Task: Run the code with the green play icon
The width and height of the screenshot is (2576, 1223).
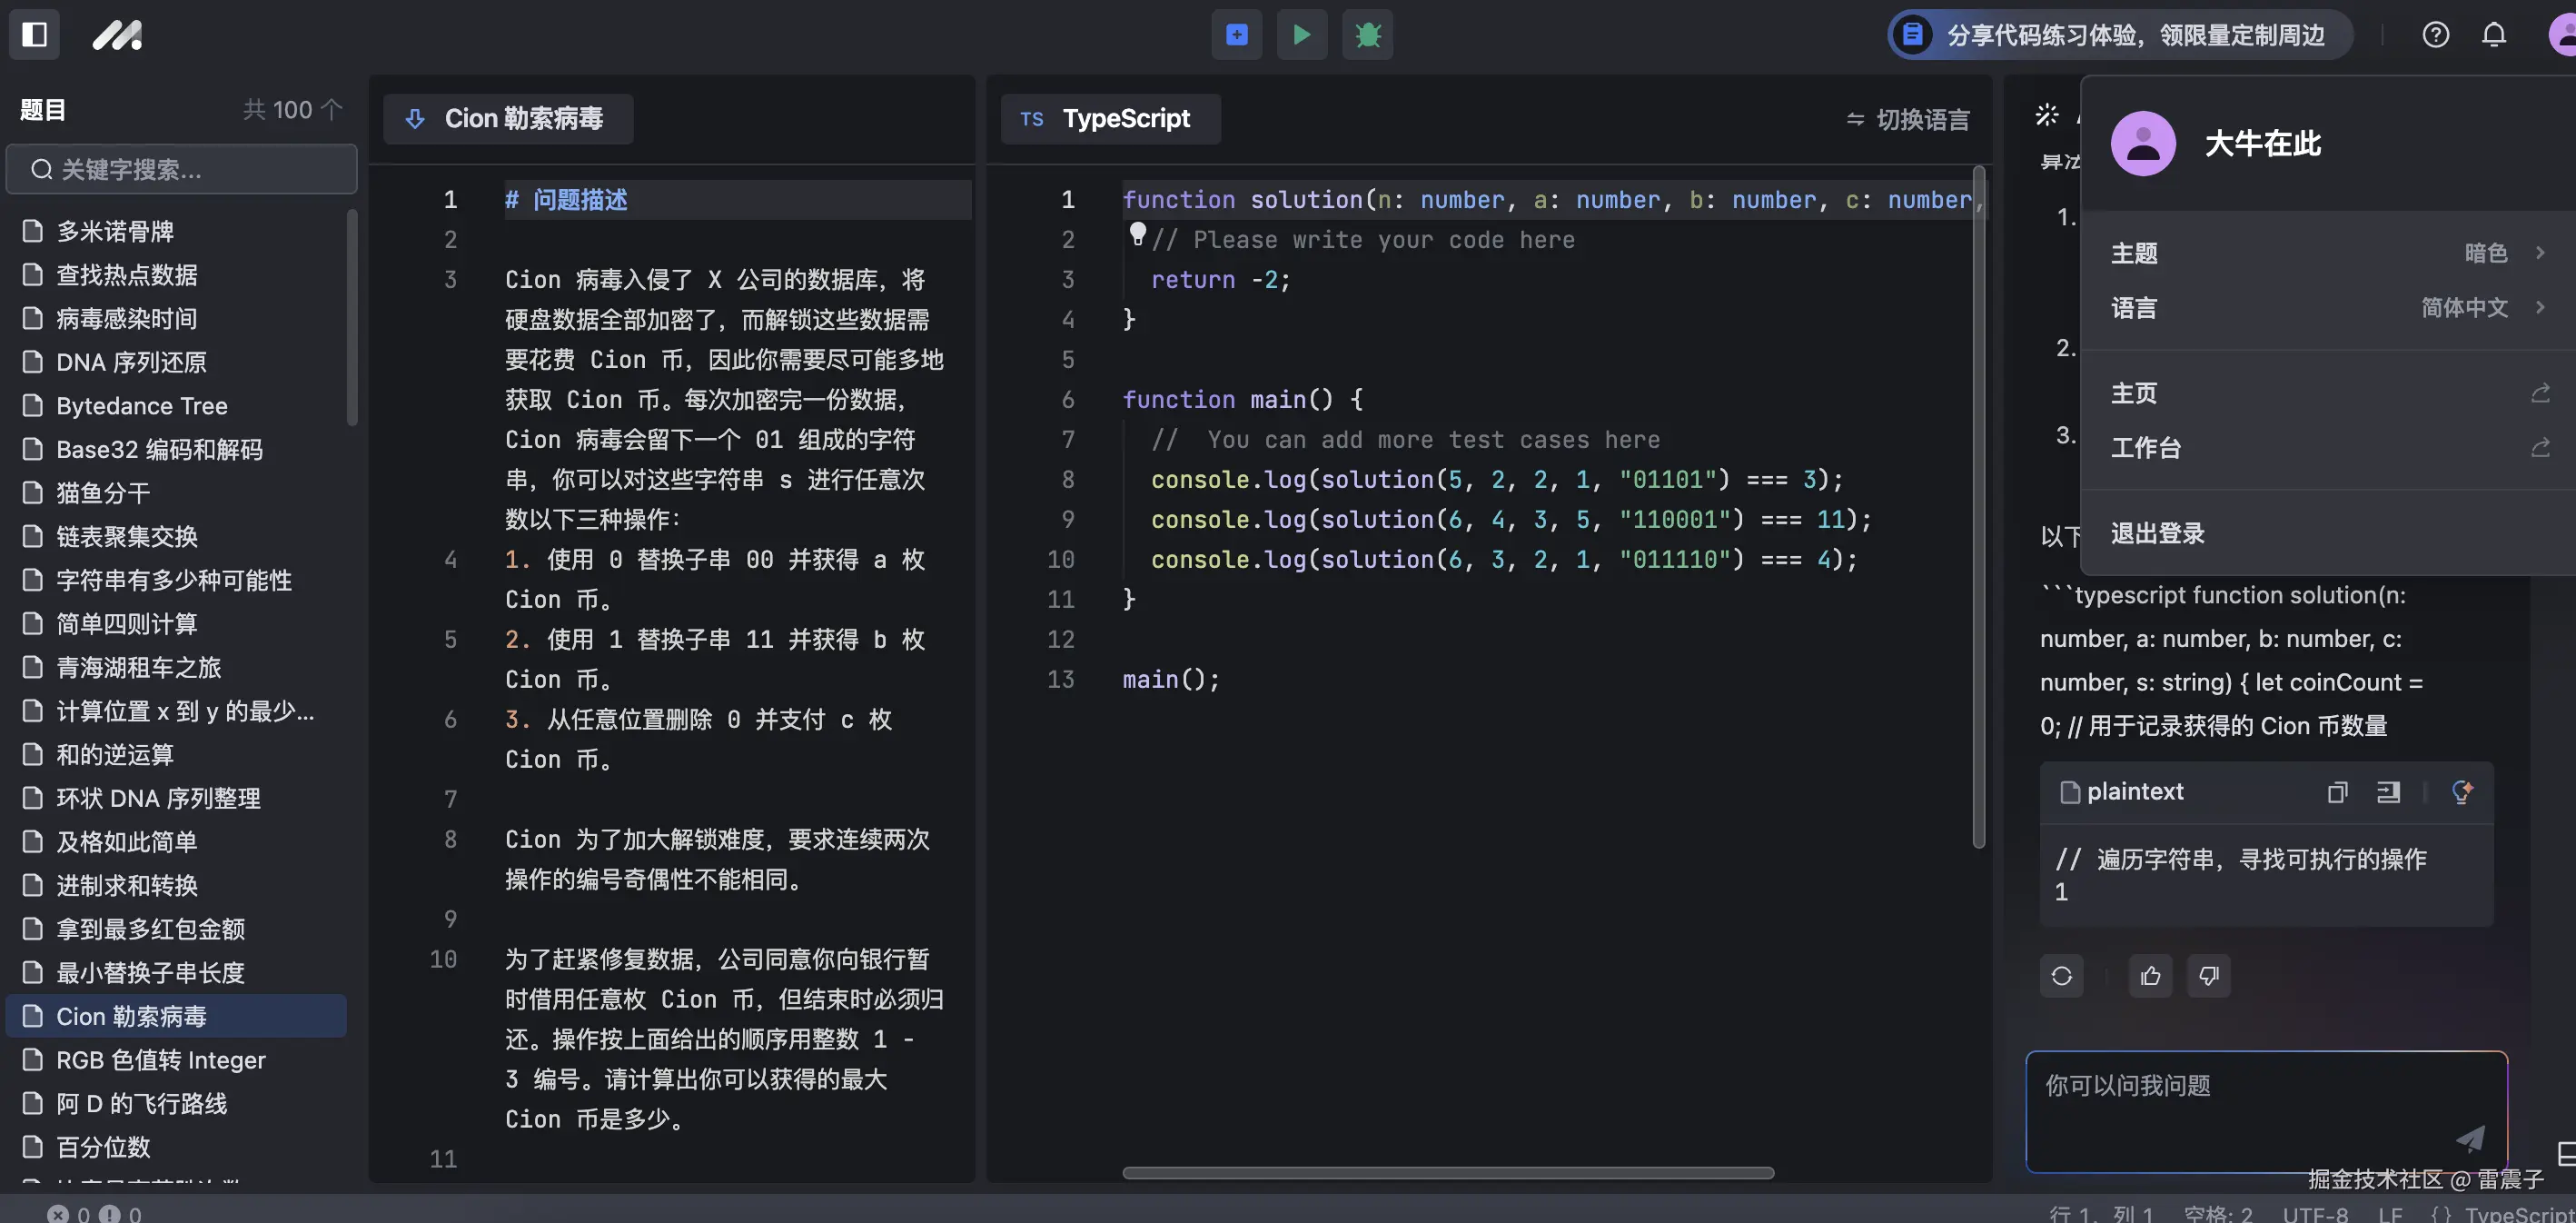Action: click(1301, 35)
